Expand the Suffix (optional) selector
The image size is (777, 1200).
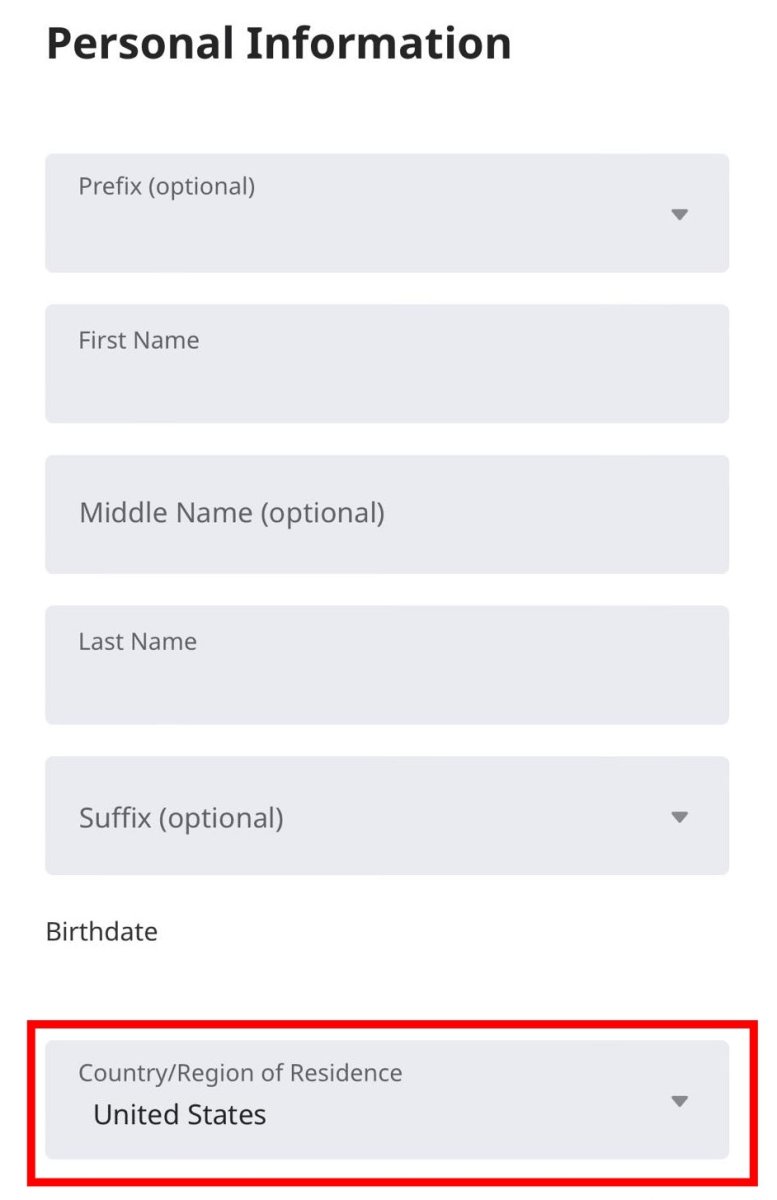[387, 815]
